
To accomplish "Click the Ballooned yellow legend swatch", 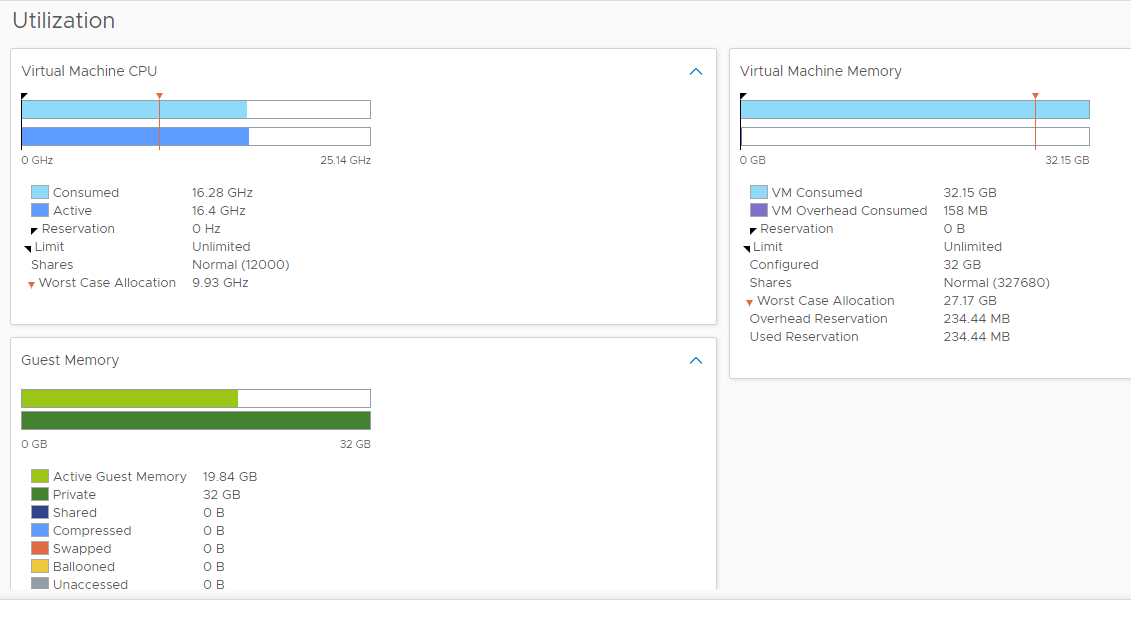I will coord(40,567).
